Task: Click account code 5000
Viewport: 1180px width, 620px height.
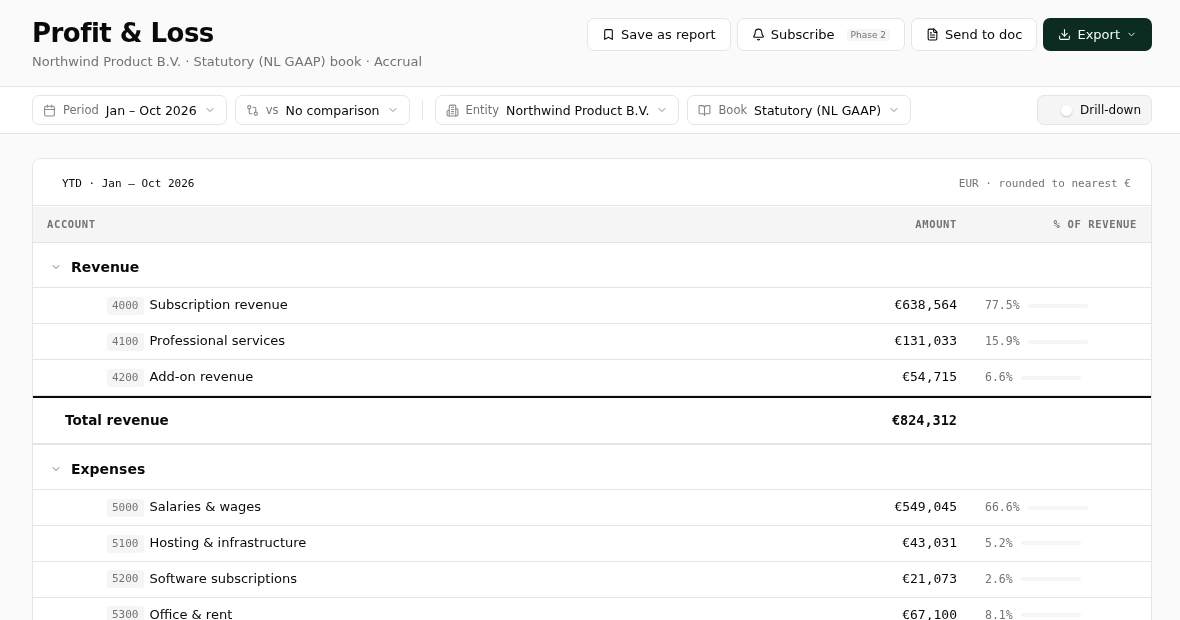Action: click(125, 508)
